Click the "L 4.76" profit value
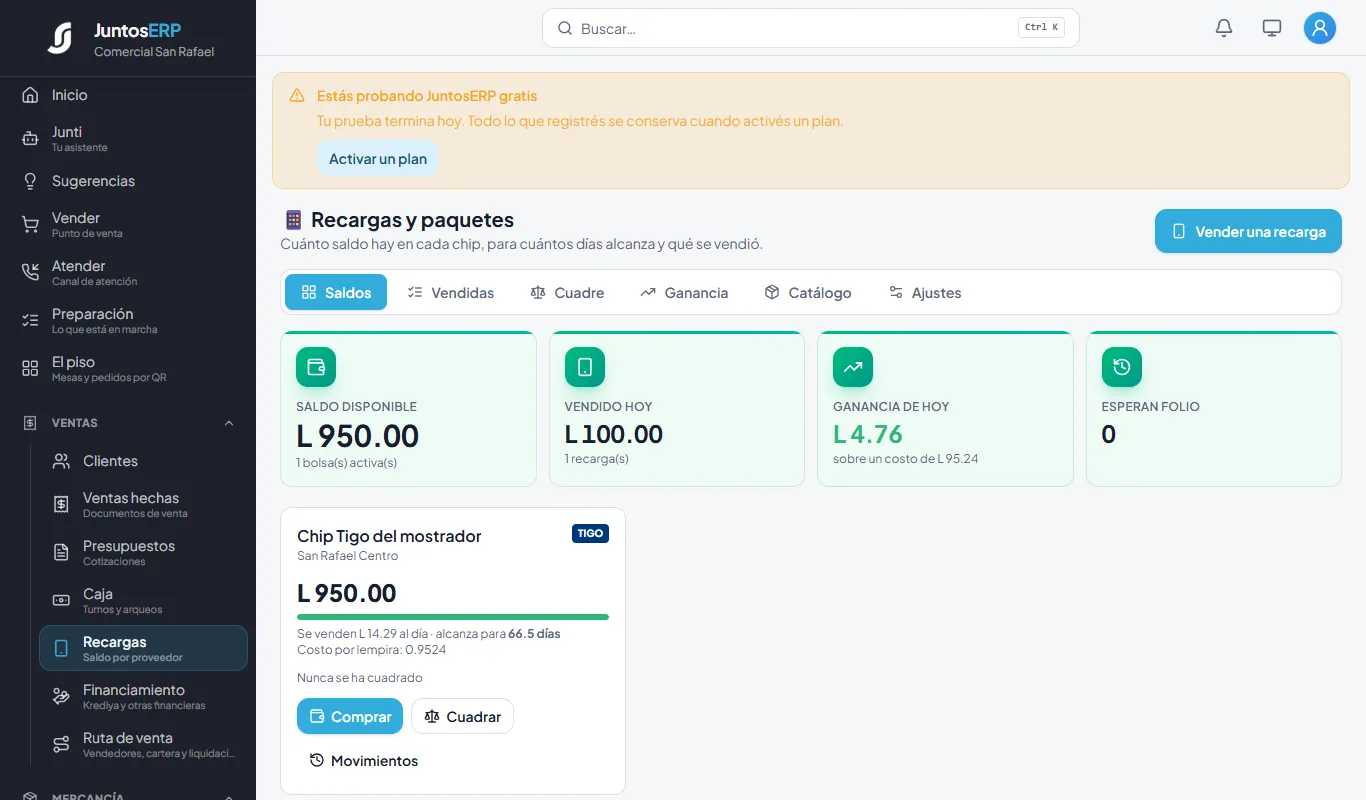The width and height of the screenshot is (1366, 800). pyautogui.click(x=868, y=434)
